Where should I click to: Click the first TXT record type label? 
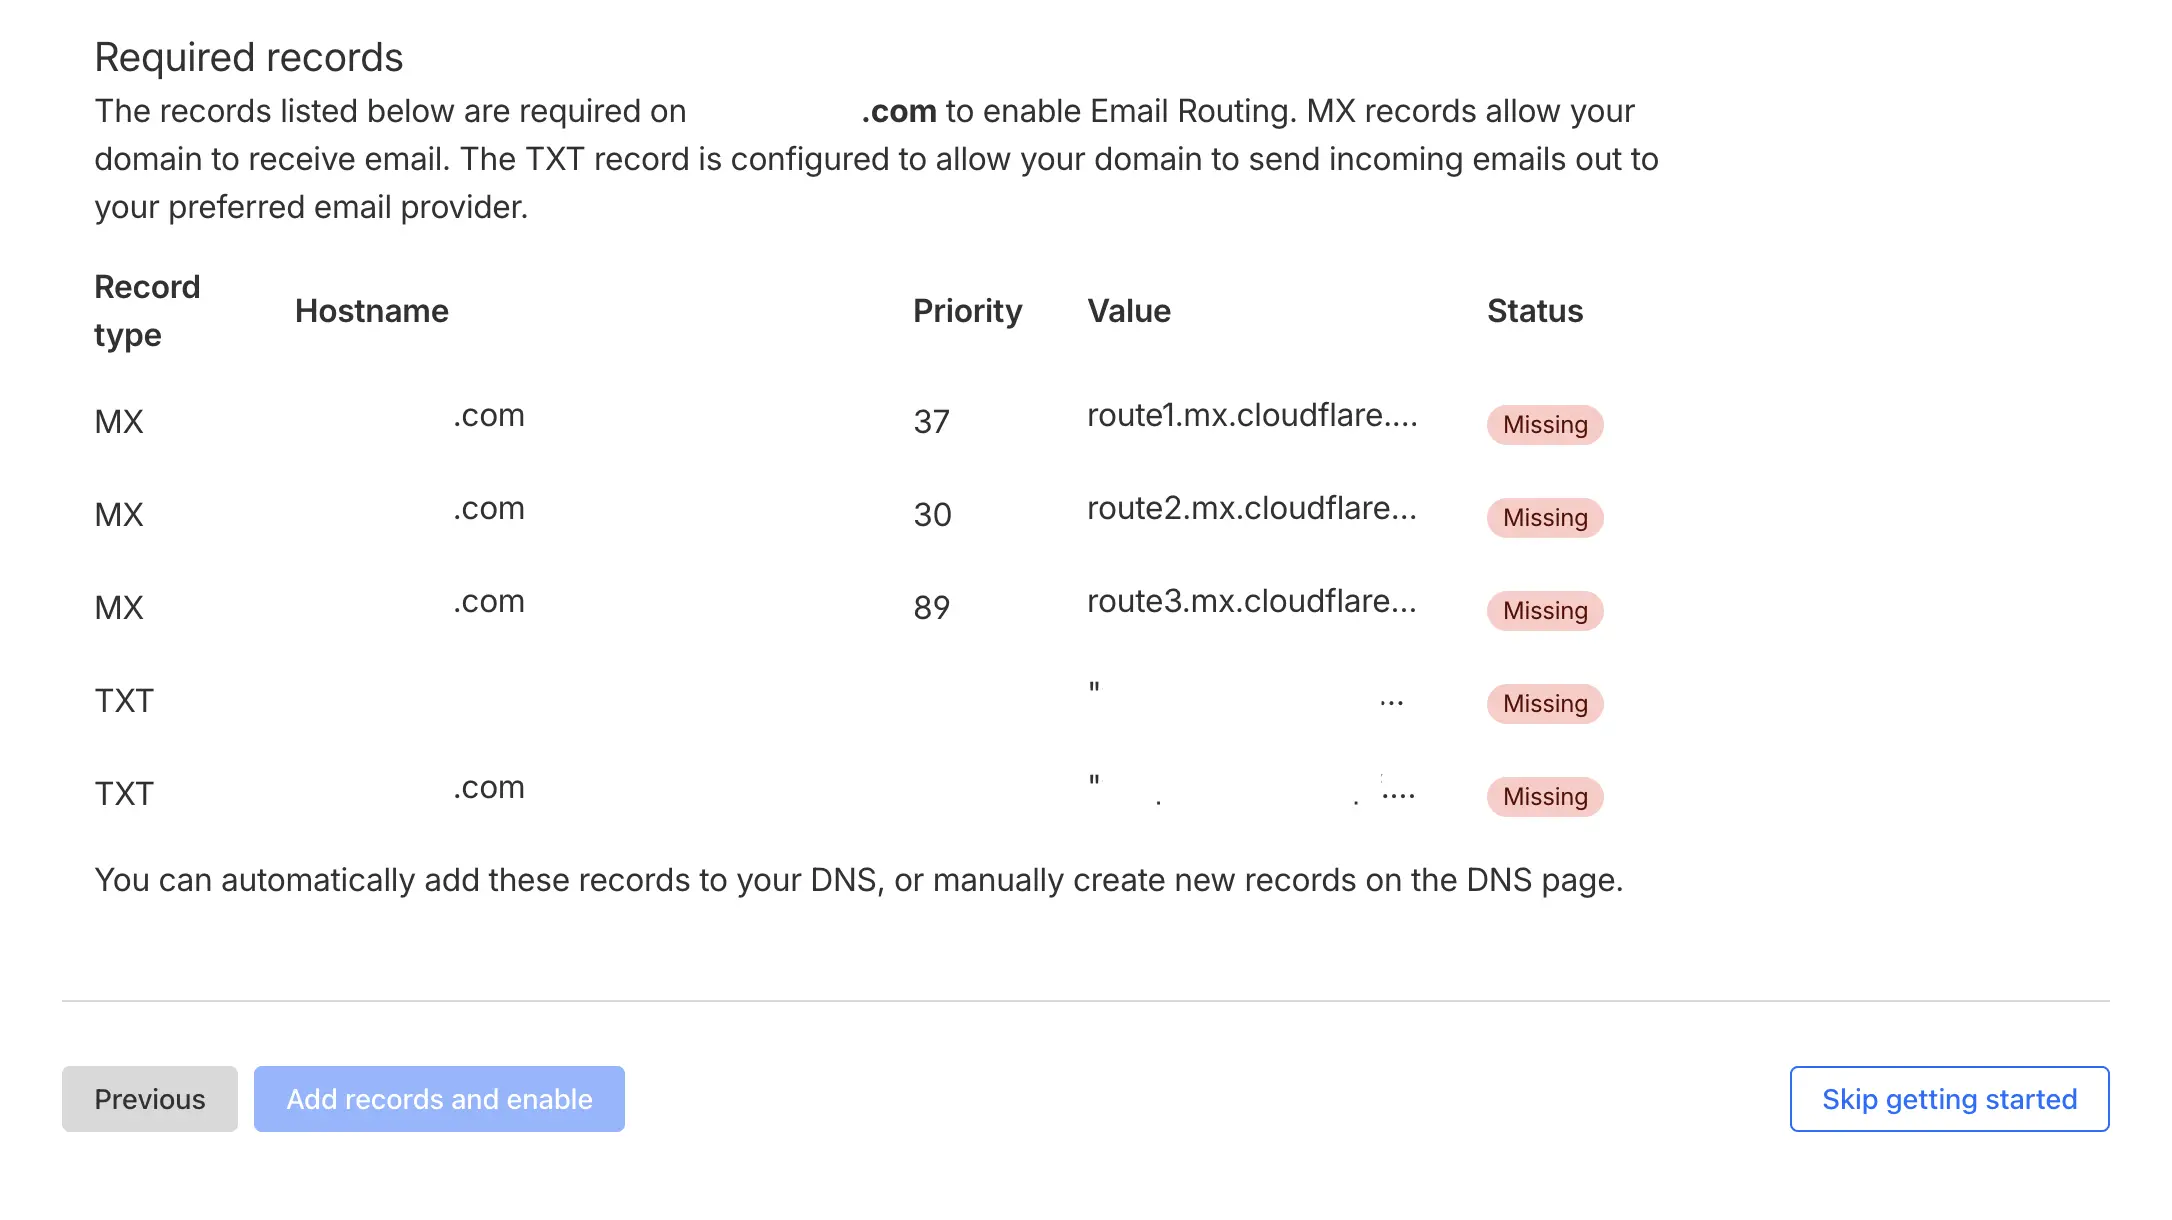[124, 700]
